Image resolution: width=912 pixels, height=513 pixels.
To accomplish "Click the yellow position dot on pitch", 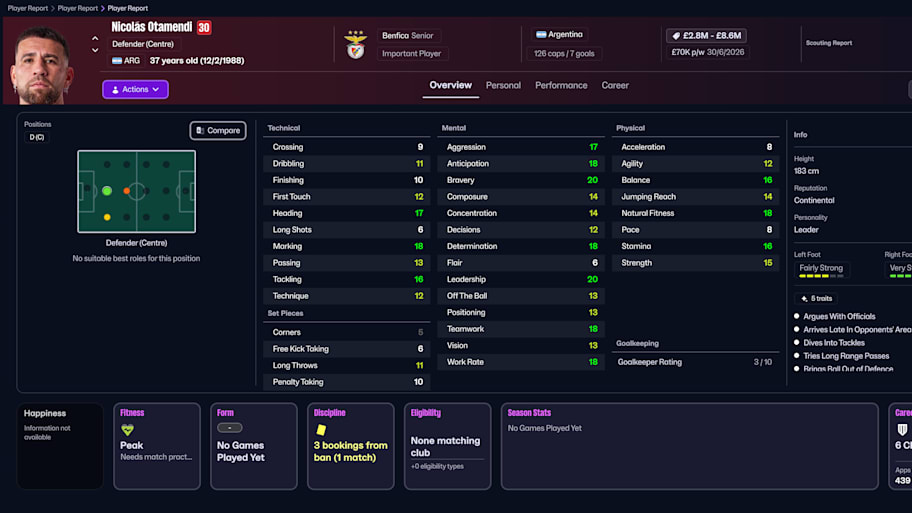I will click(107, 217).
